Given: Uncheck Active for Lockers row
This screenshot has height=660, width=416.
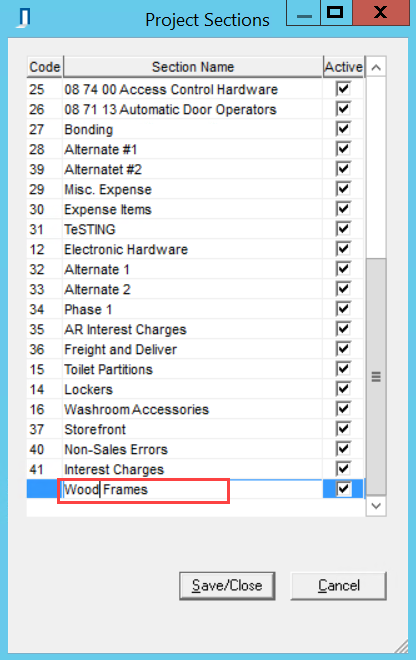Looking at the screenshot, I should pos(343,389).
